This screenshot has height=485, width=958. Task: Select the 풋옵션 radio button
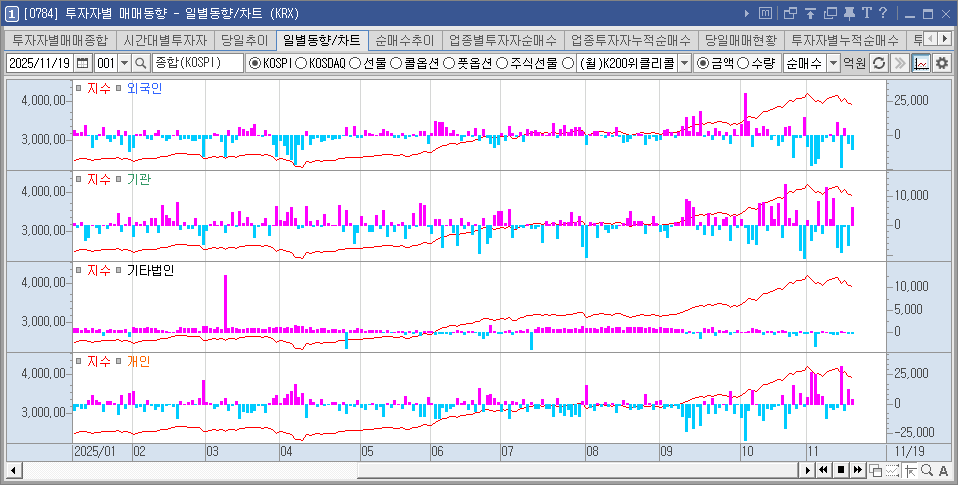click(x=448, y=63)
